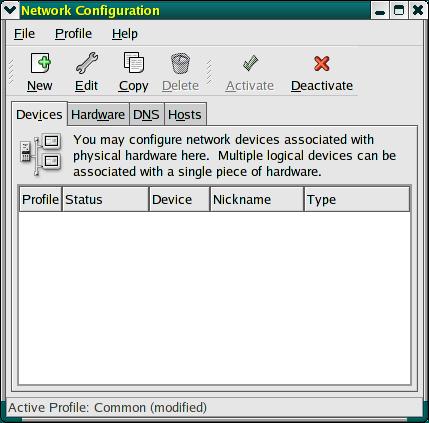
Task: Sort by the Status column header
Action: 105,199
